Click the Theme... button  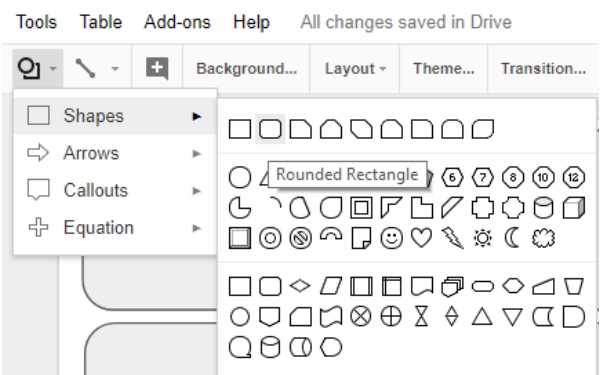(444, 69)
